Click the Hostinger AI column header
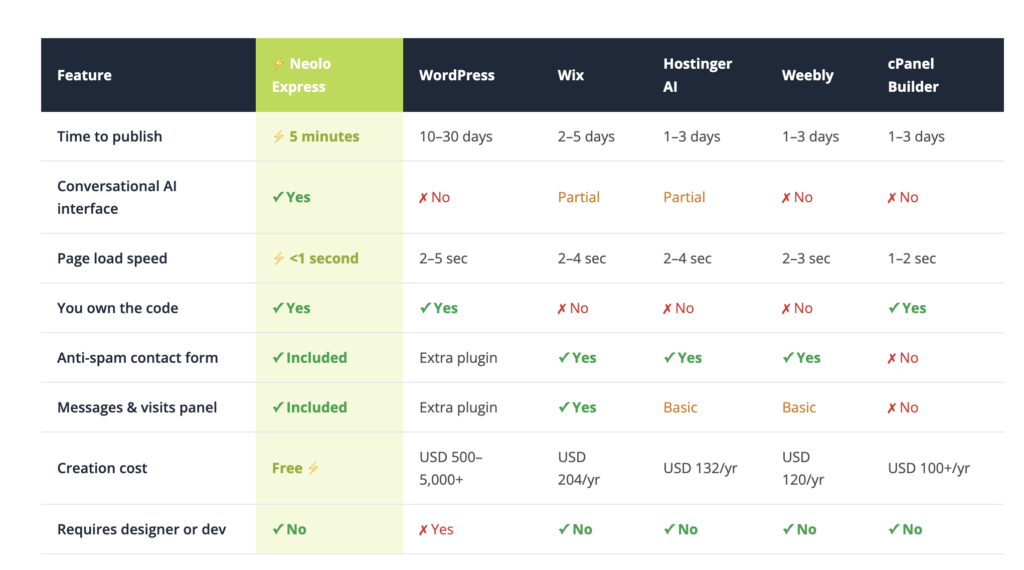 pyautogui.click(x=697, y=75)
